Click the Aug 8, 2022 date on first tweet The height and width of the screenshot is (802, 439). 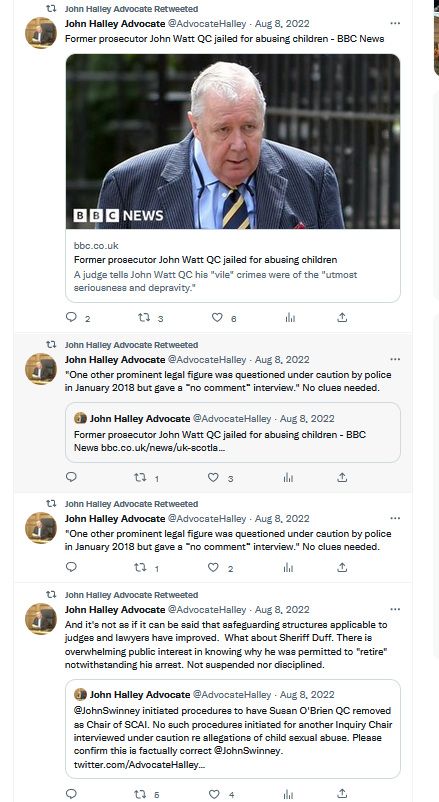[x=282, y=24]
